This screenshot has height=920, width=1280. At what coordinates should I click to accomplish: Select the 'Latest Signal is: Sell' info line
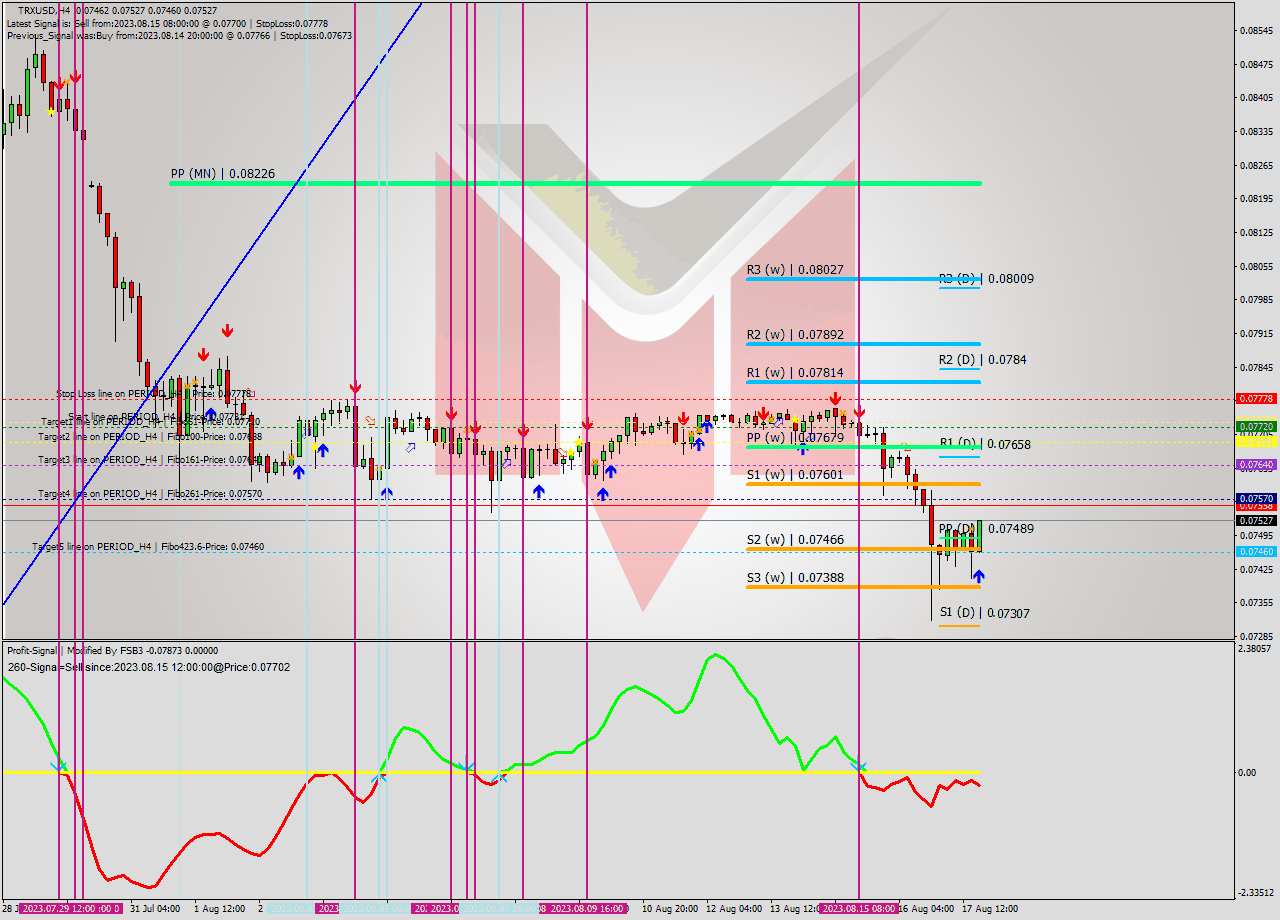pyautogui.click(x=165, y=22)
